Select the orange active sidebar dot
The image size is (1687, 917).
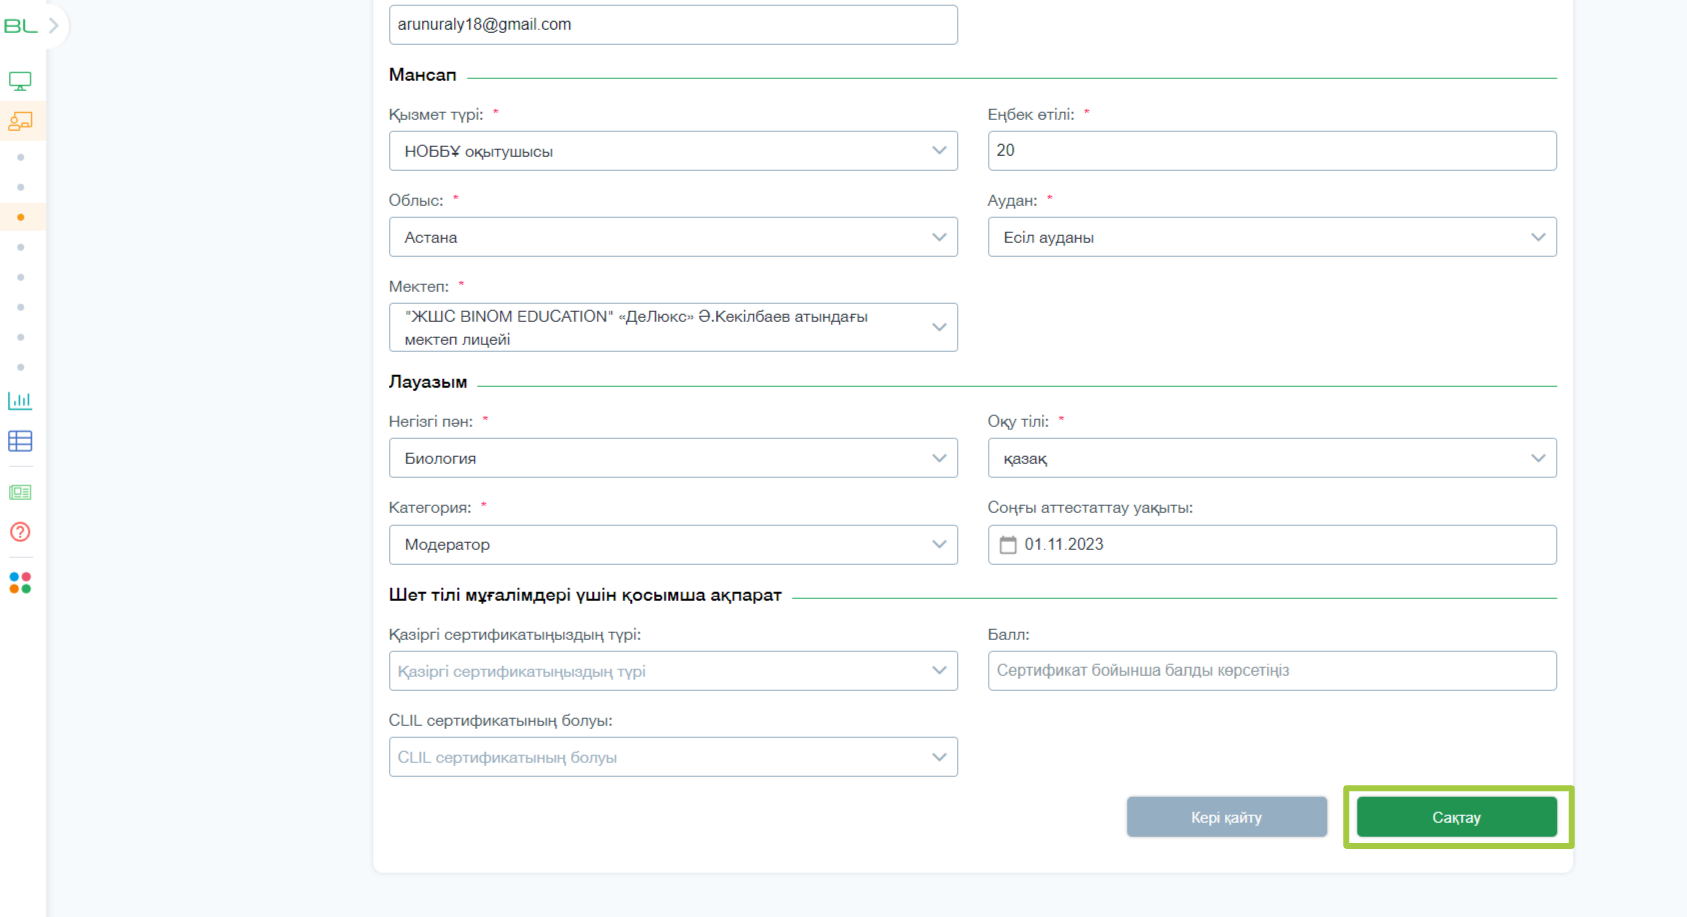click(x=20, y=217)
